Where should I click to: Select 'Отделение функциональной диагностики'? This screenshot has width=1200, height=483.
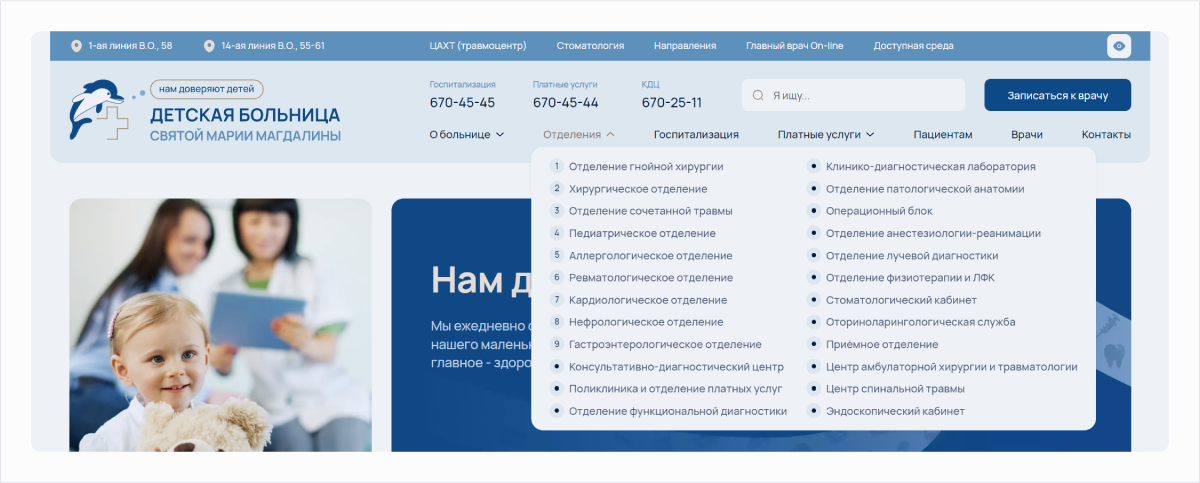678,411
